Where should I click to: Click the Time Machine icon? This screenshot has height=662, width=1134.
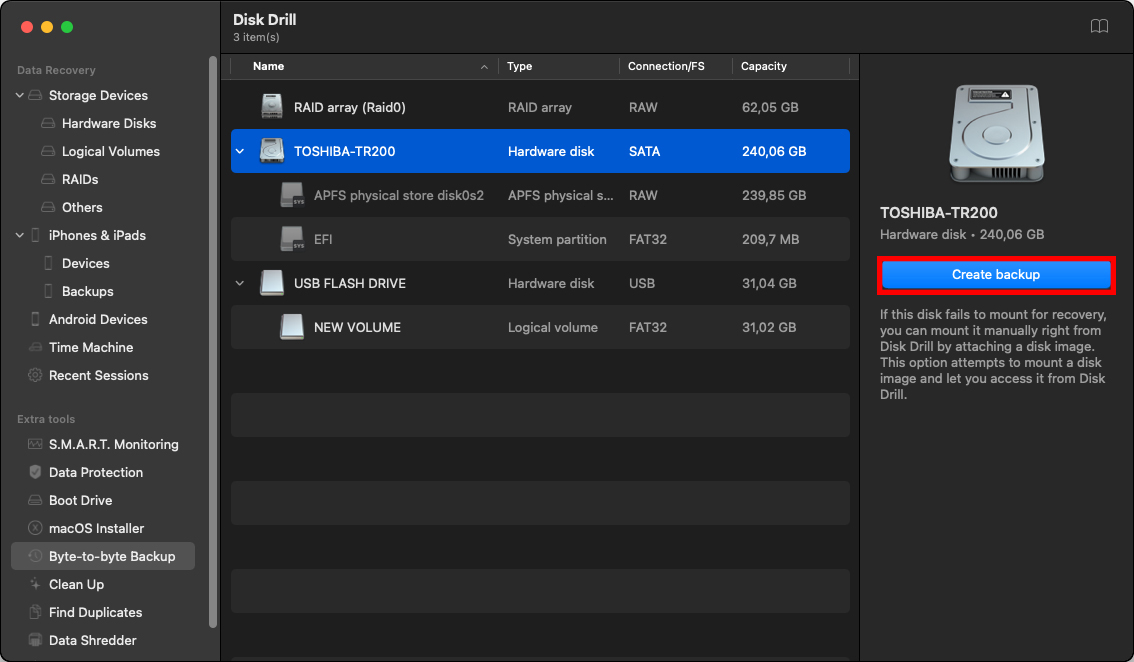click(x=35, y=347)
